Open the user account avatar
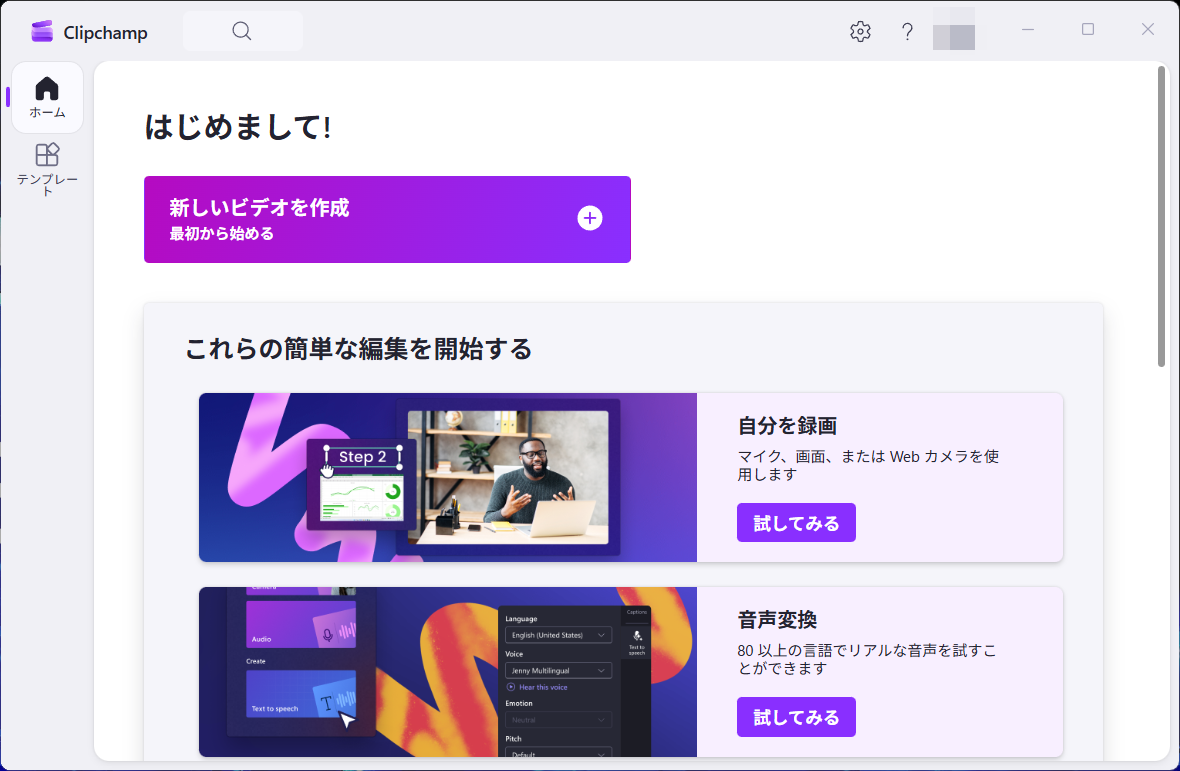Screen dimensions: 1180x771 coord(953,30)
